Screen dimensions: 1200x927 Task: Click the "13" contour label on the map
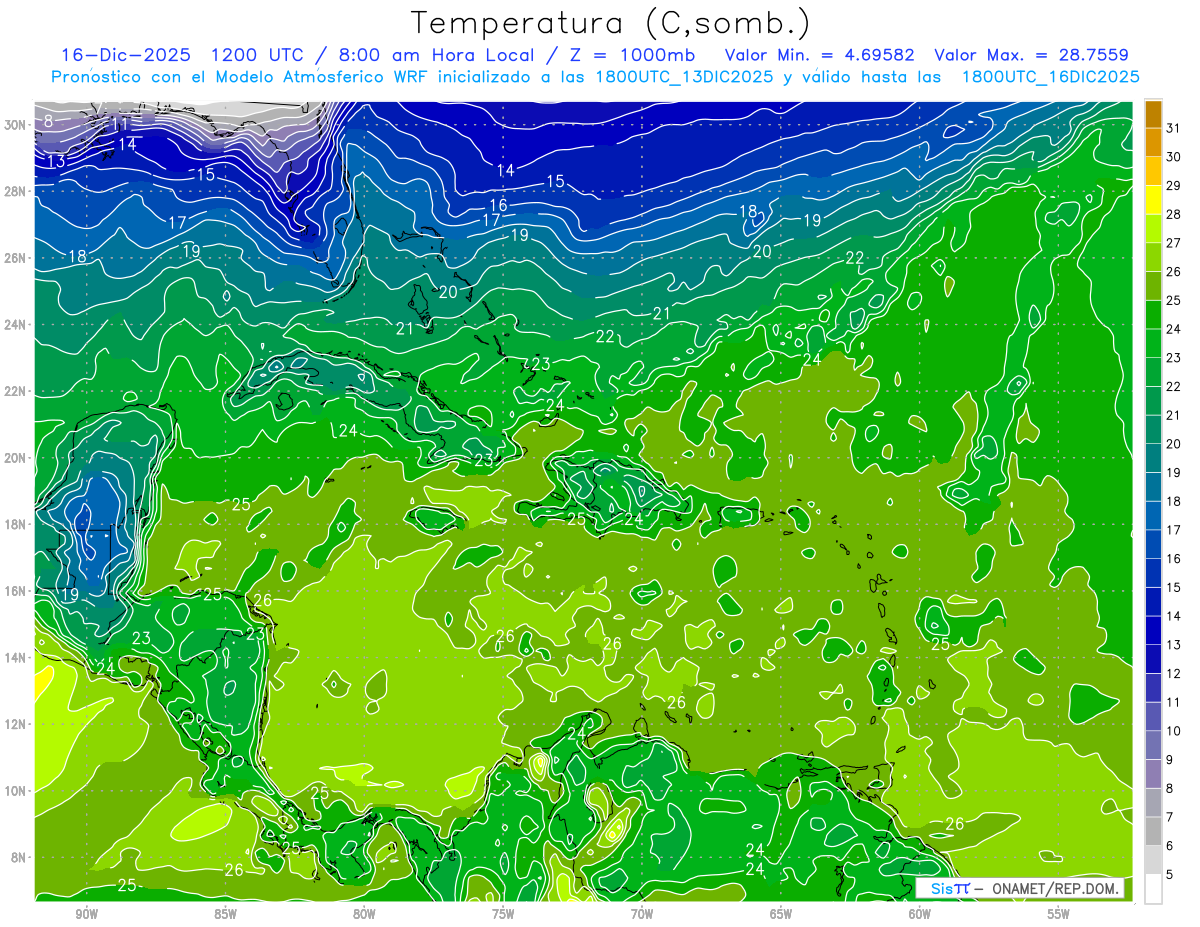56,161
